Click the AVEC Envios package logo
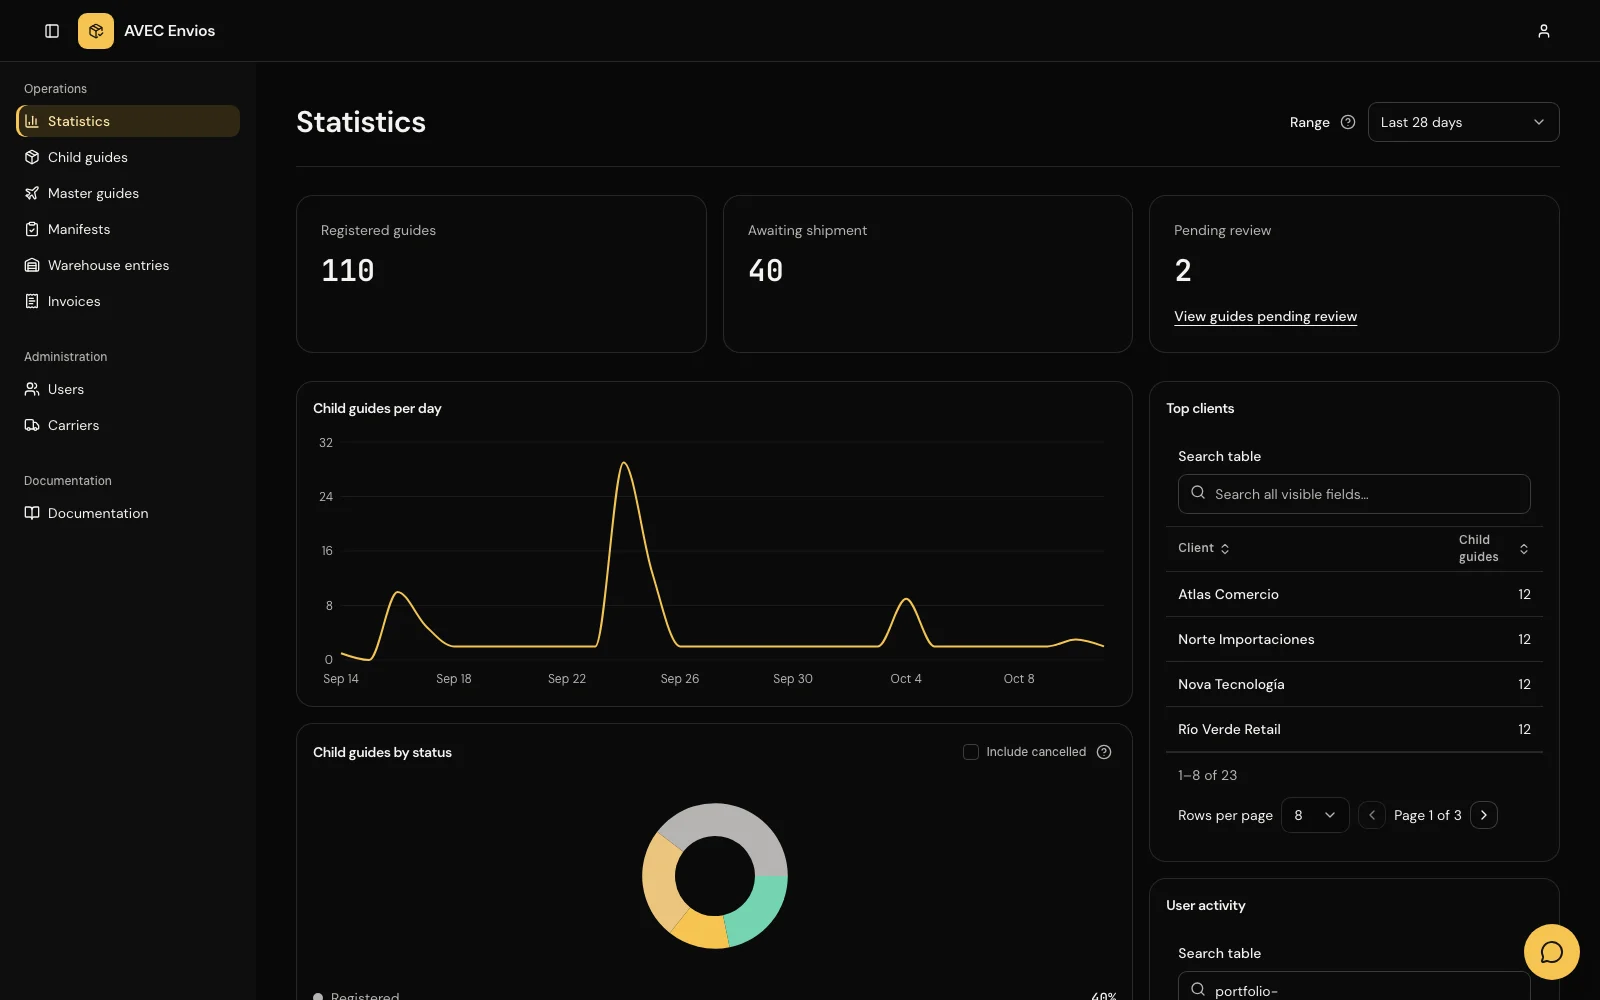This screenshot has width=1600, height=1000. 96,31
